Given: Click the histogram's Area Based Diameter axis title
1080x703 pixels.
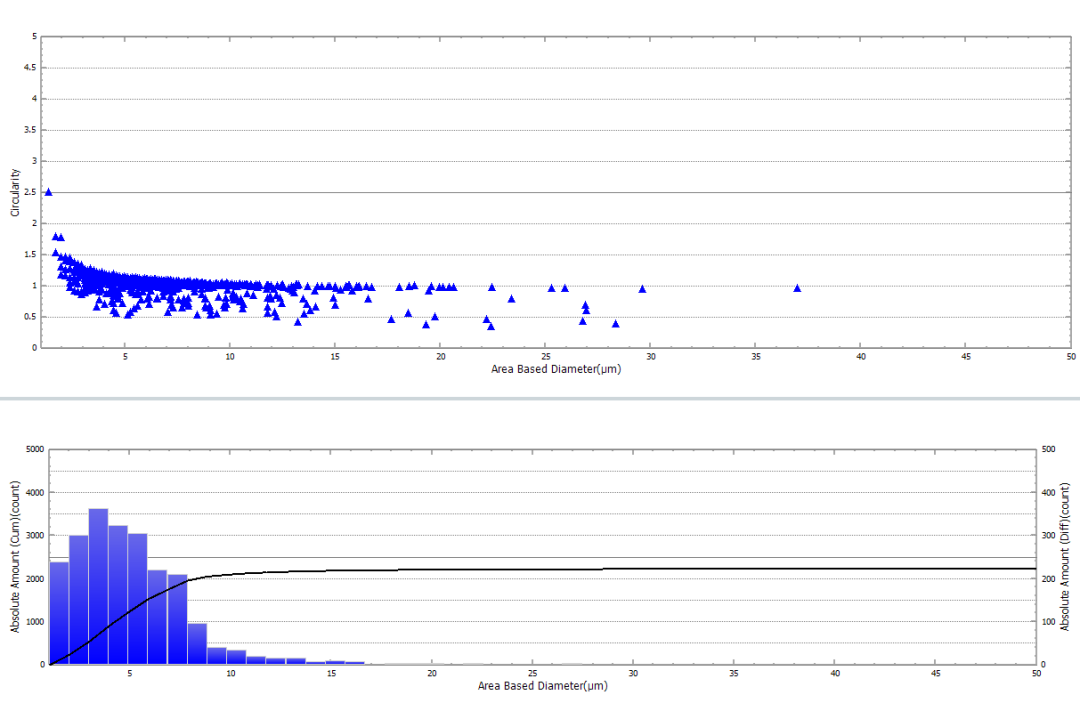Looking at the screenshot, I should tap(542, 685).
